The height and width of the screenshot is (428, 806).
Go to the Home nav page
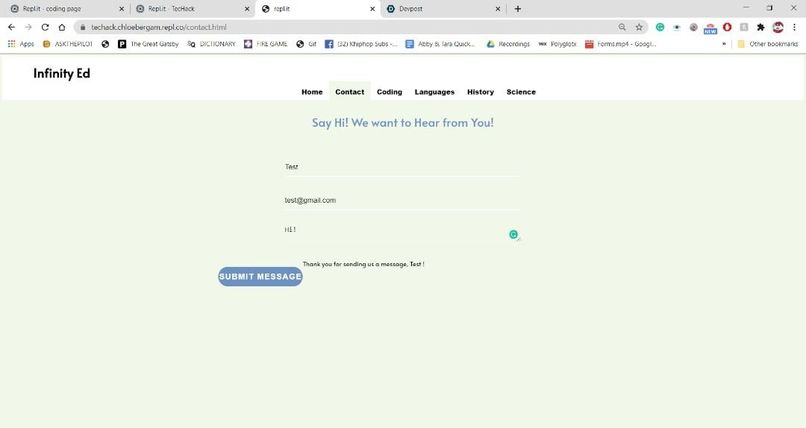[x=312, y=92]
